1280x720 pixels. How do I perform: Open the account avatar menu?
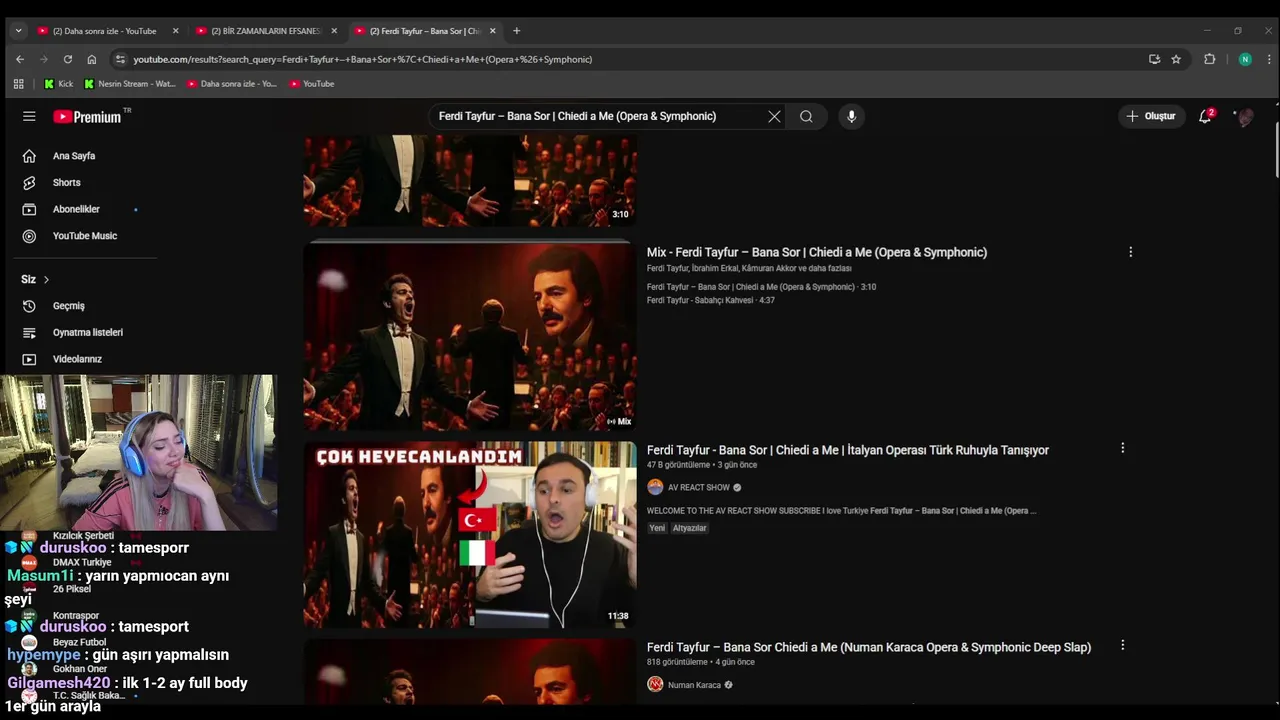pyautogui.click(x=1245, y=117)
